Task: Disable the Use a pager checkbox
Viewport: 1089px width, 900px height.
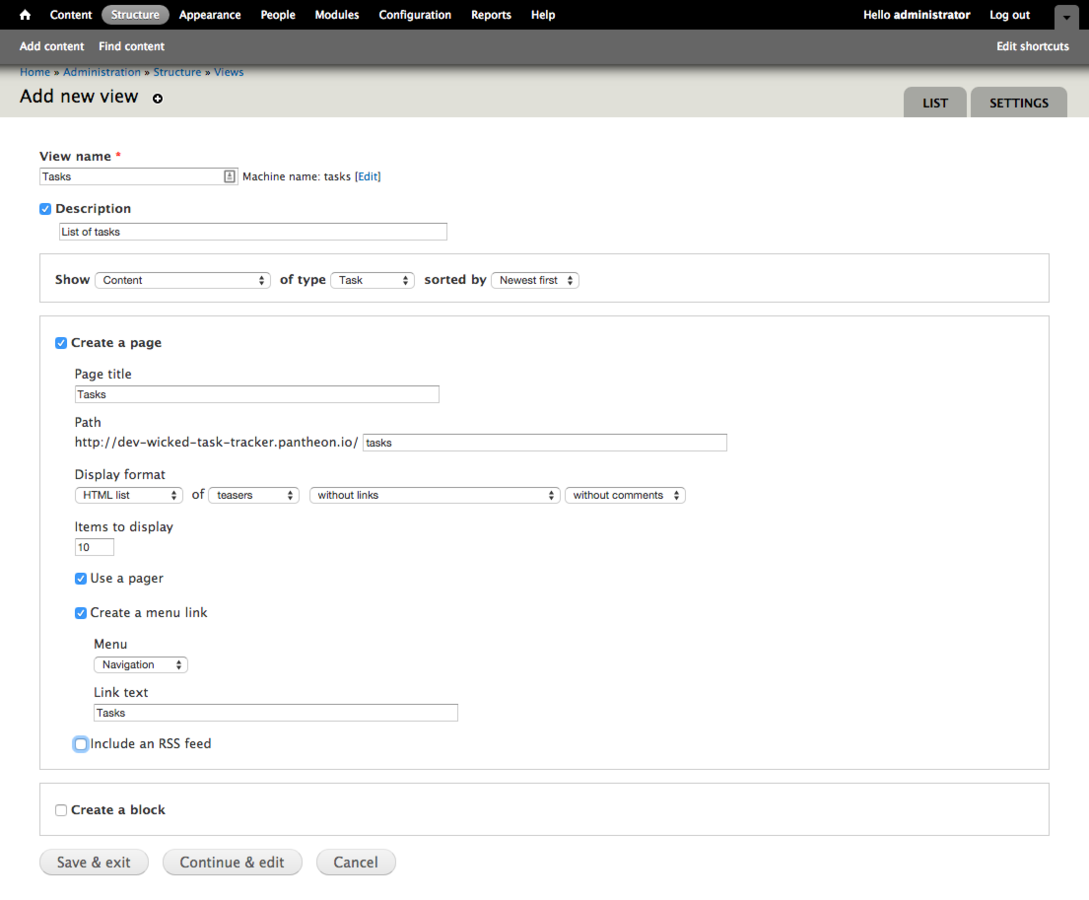Action: click(81, 578)
